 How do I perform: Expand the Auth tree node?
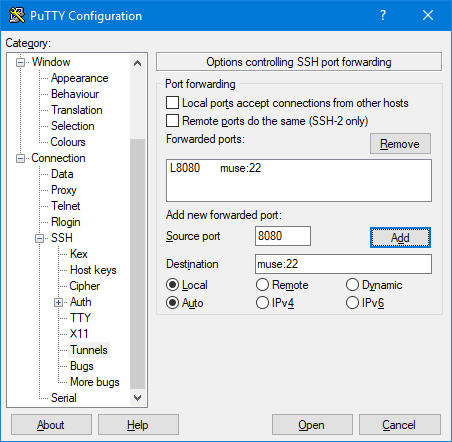click(58, 302)
